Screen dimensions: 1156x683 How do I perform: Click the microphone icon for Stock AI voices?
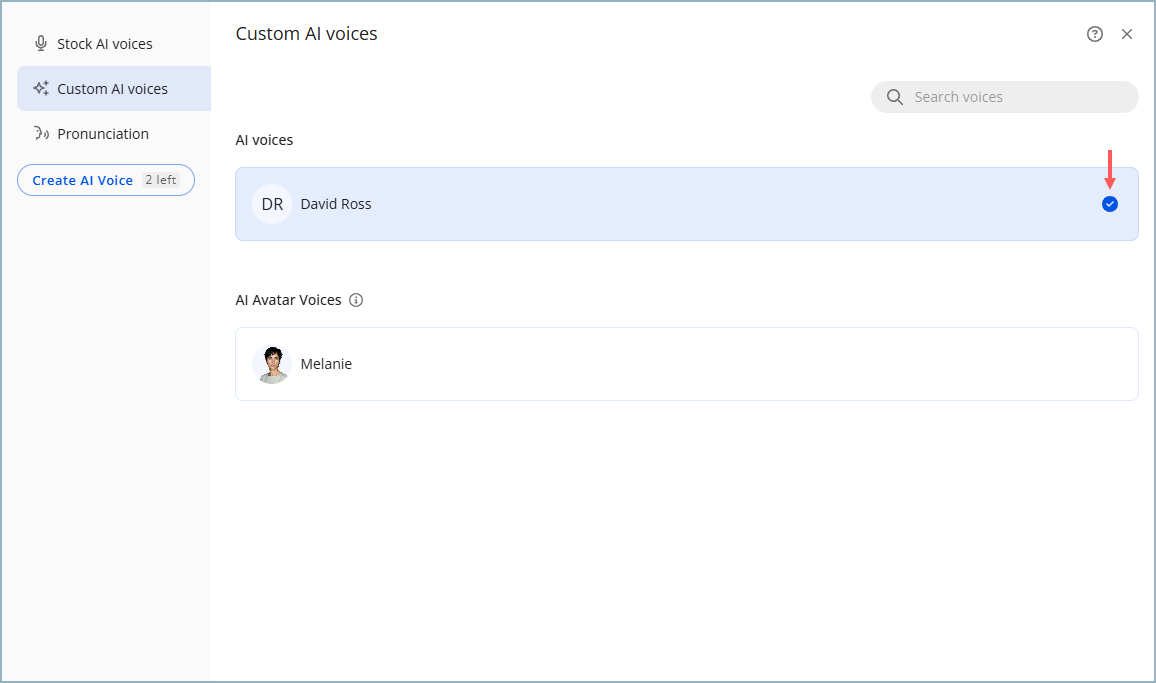click(x=41, y=44)
